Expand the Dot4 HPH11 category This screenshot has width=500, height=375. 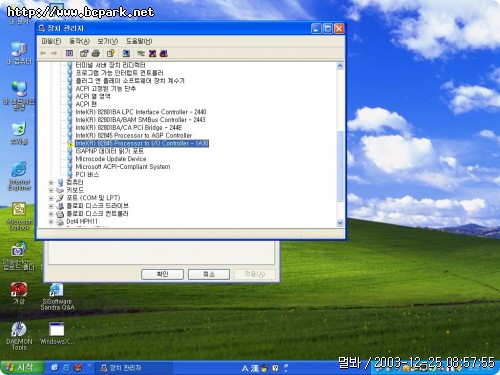point(51,222)
